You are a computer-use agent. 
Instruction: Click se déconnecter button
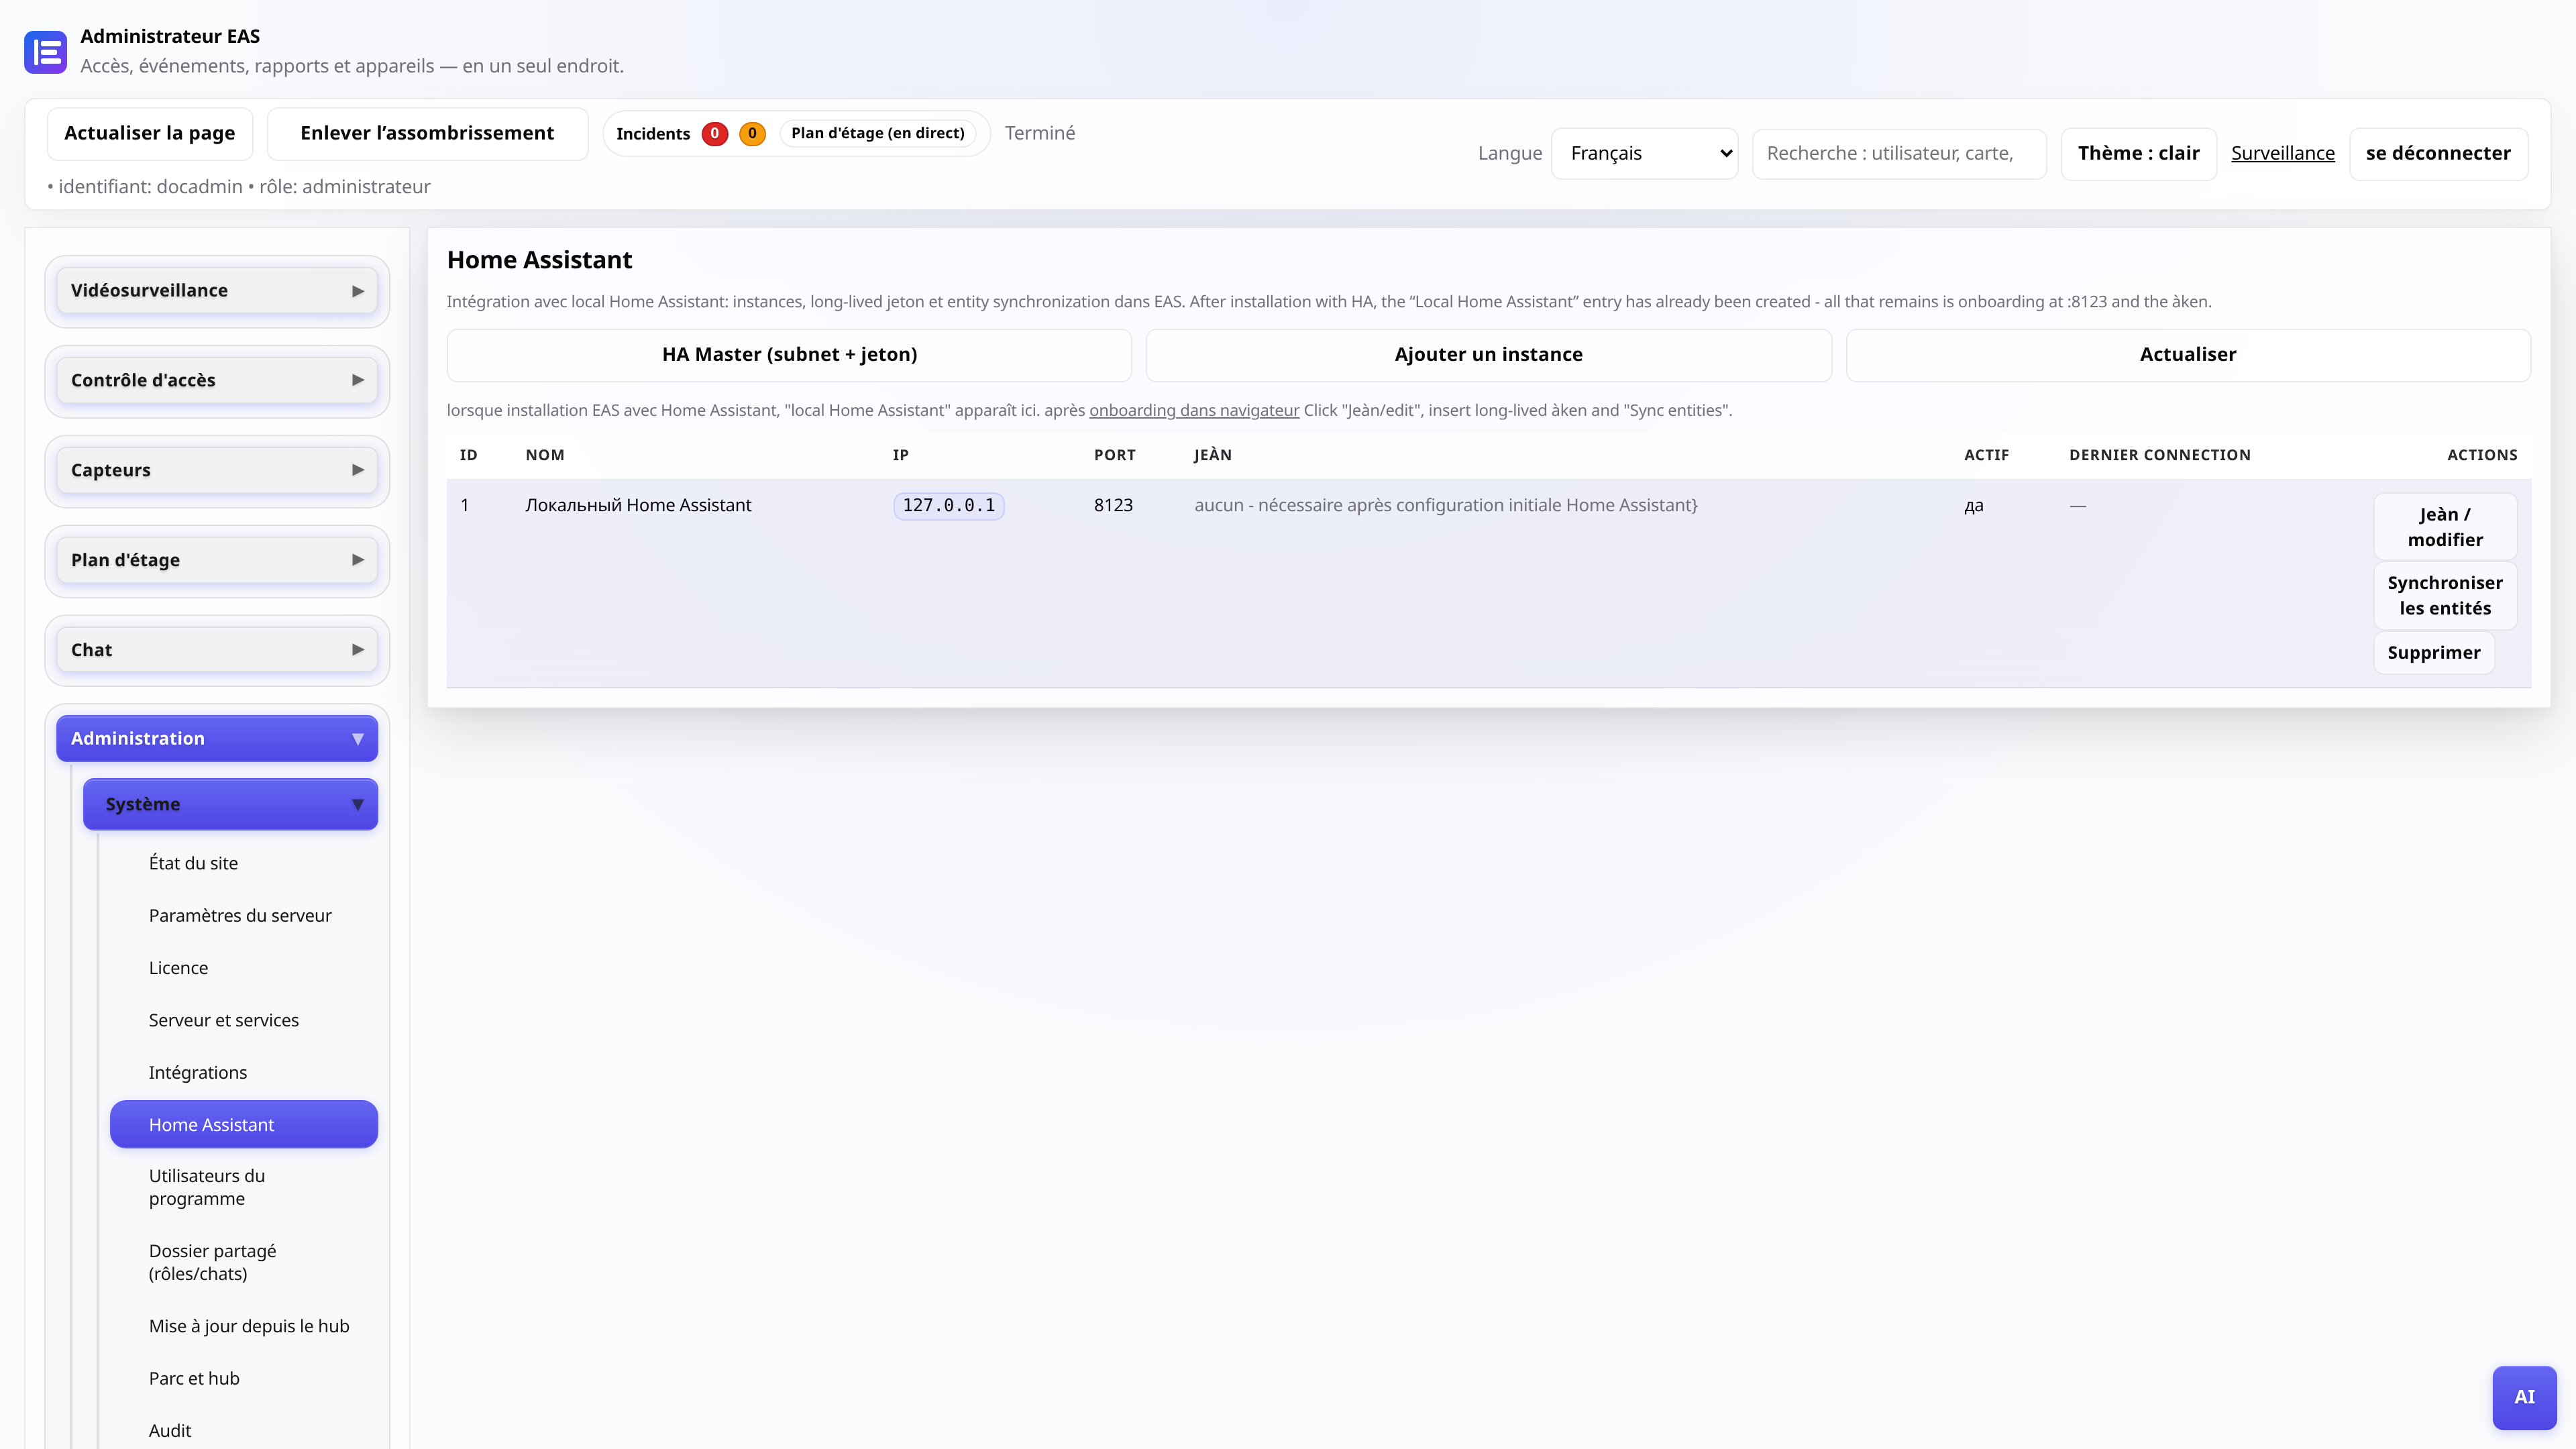point(2438,153)
